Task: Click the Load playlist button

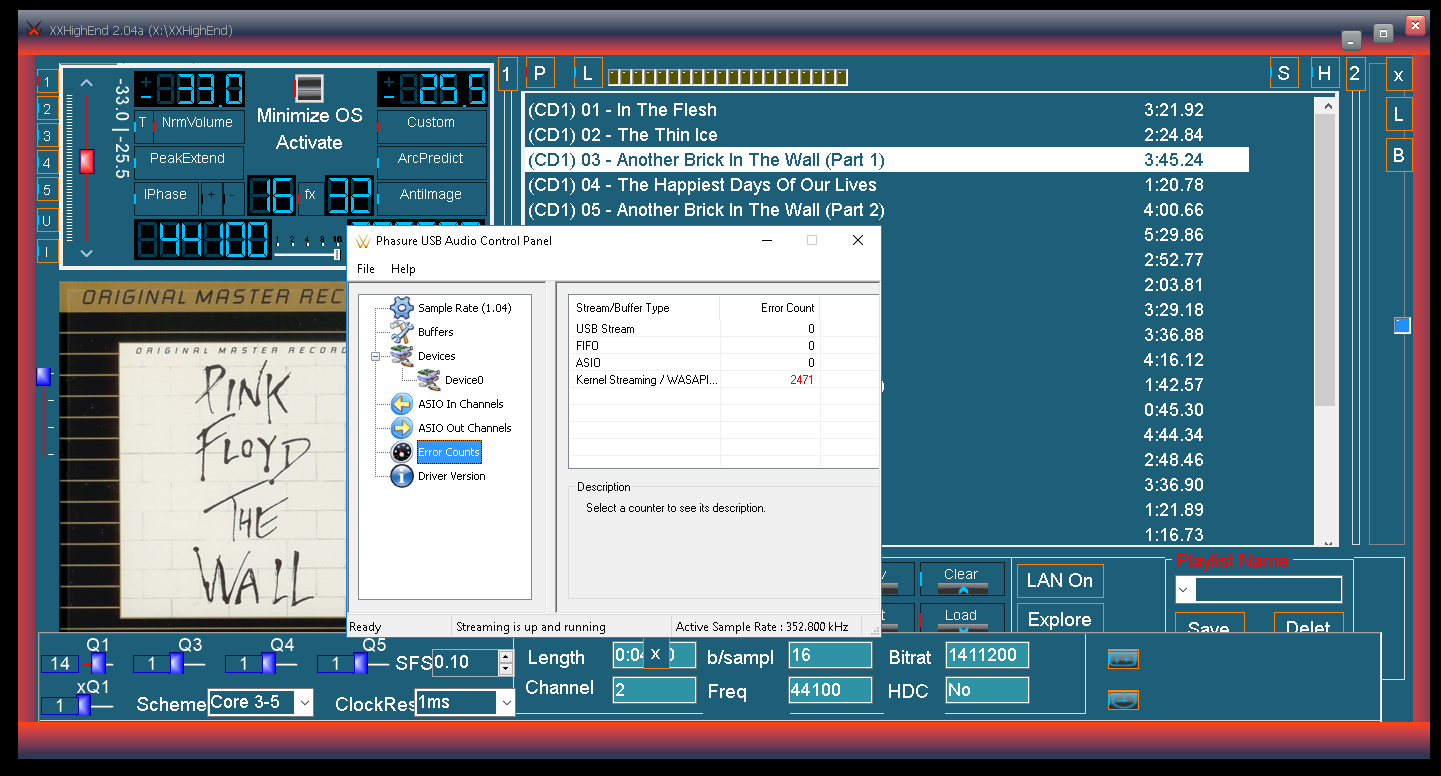Action: pos(961,618)
